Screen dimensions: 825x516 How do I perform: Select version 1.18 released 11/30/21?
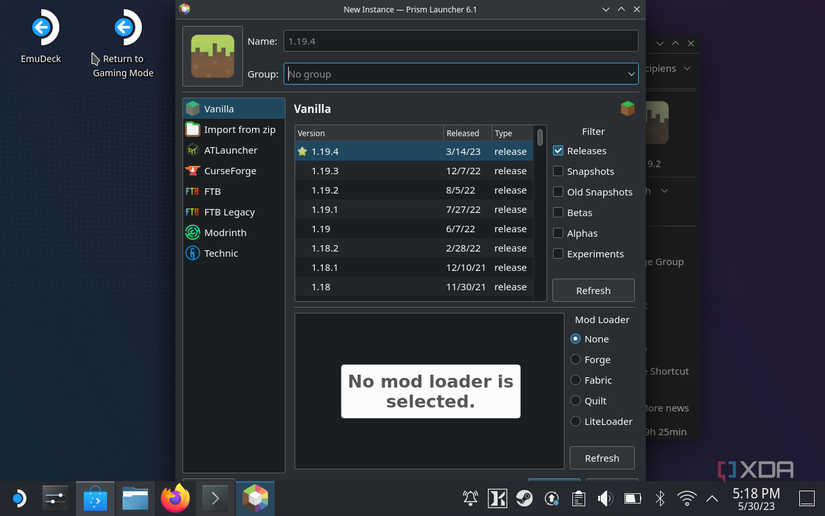click(414, 287)
